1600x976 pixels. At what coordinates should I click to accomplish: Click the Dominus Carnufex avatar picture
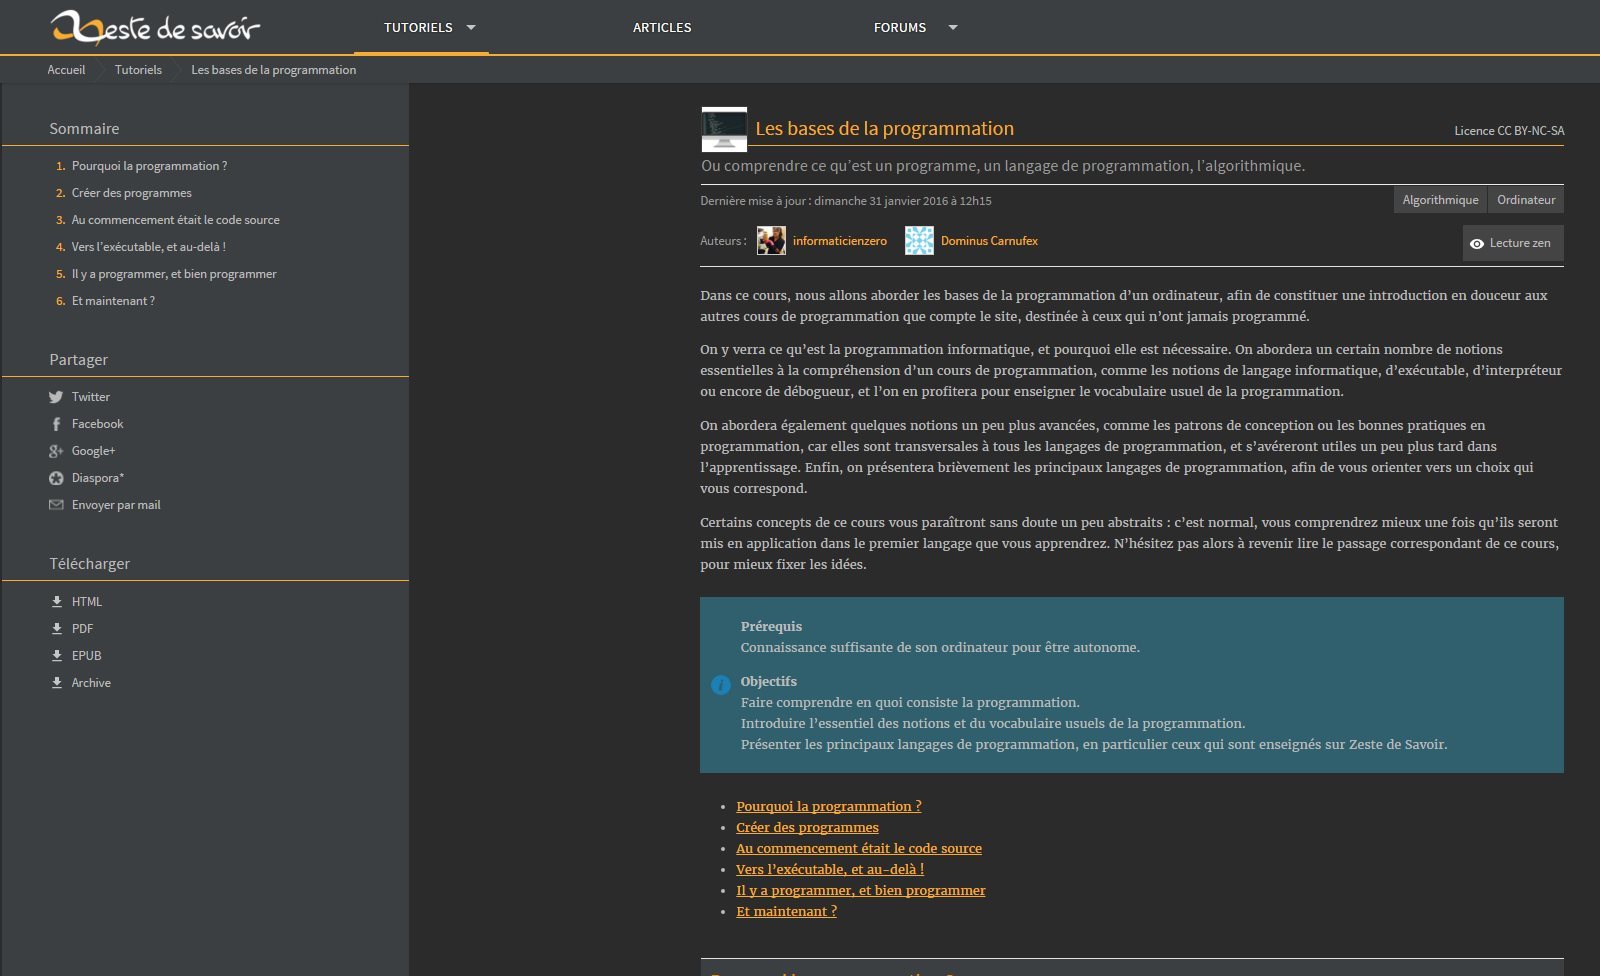click(x=919, y=240)
